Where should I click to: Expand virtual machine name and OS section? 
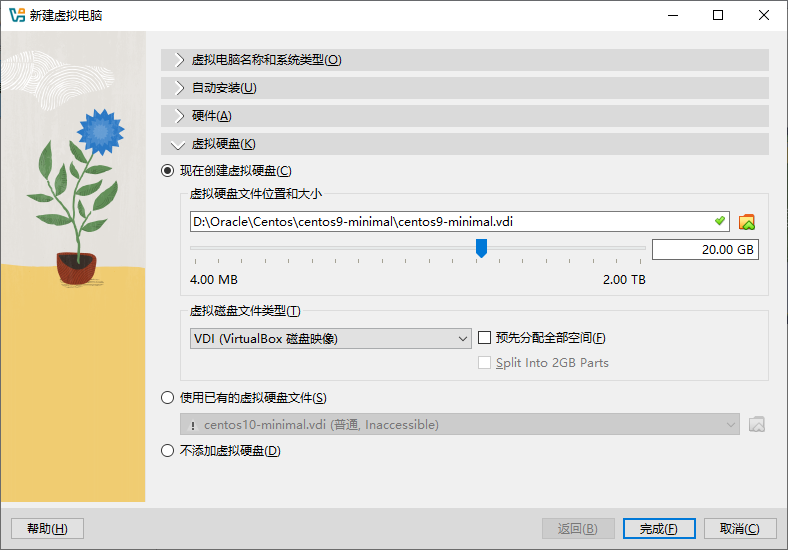coord(465,60)
